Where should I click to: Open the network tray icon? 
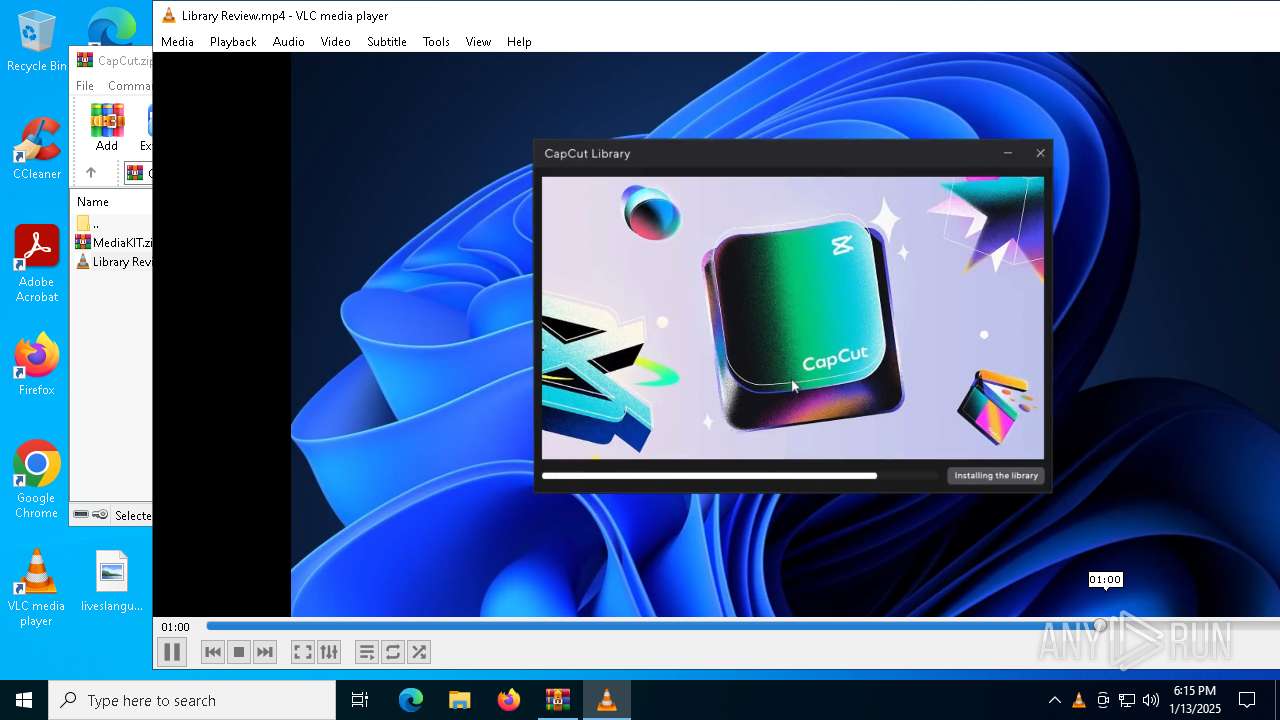coord(1127,700)
